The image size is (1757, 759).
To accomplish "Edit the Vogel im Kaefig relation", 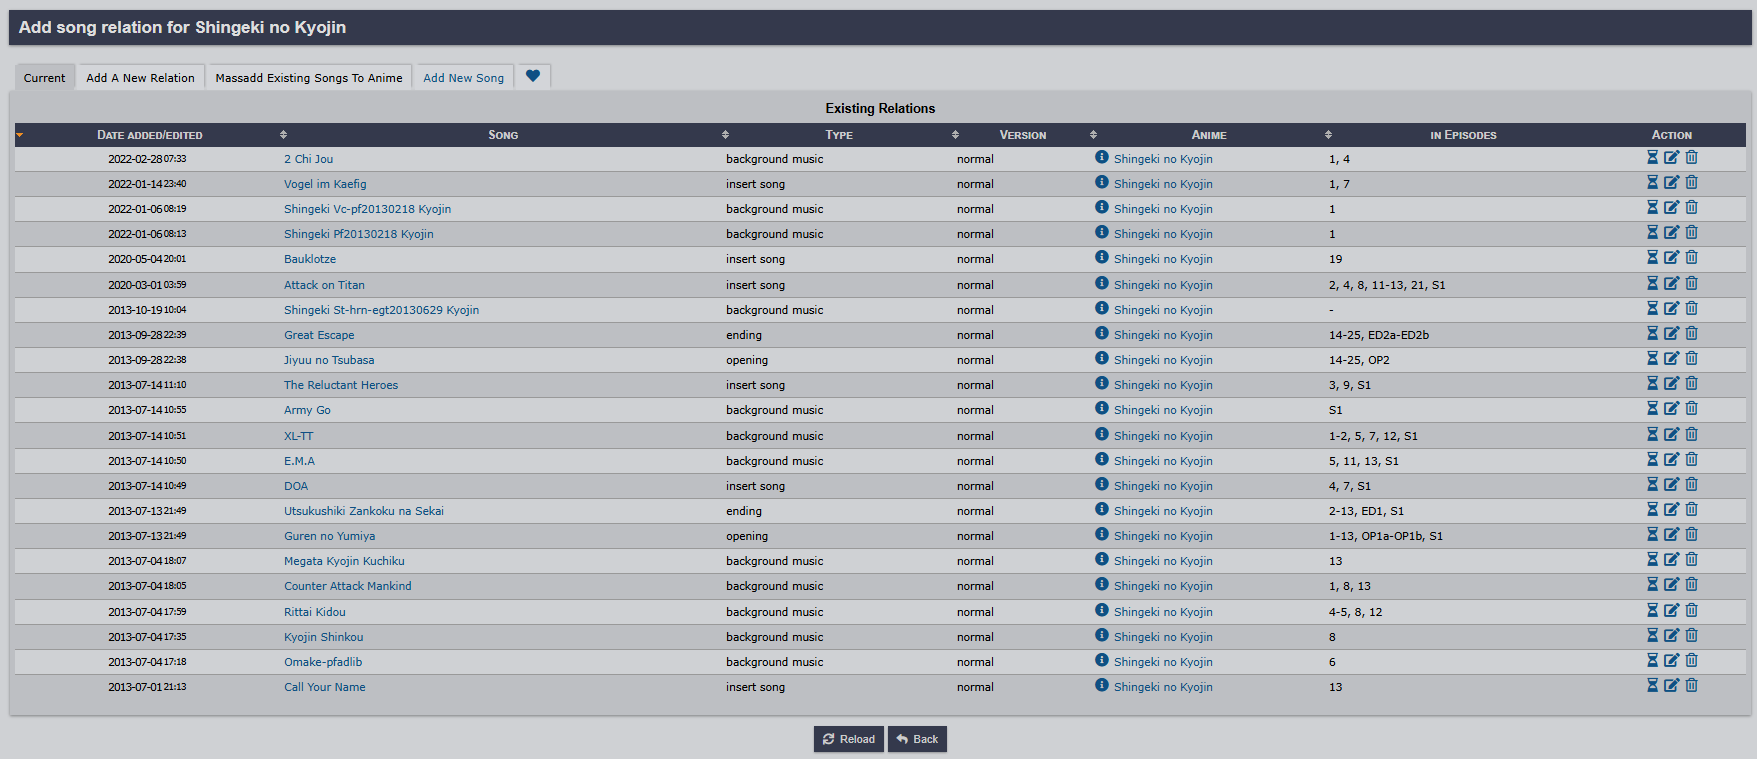I will (x=1671, y=183).
